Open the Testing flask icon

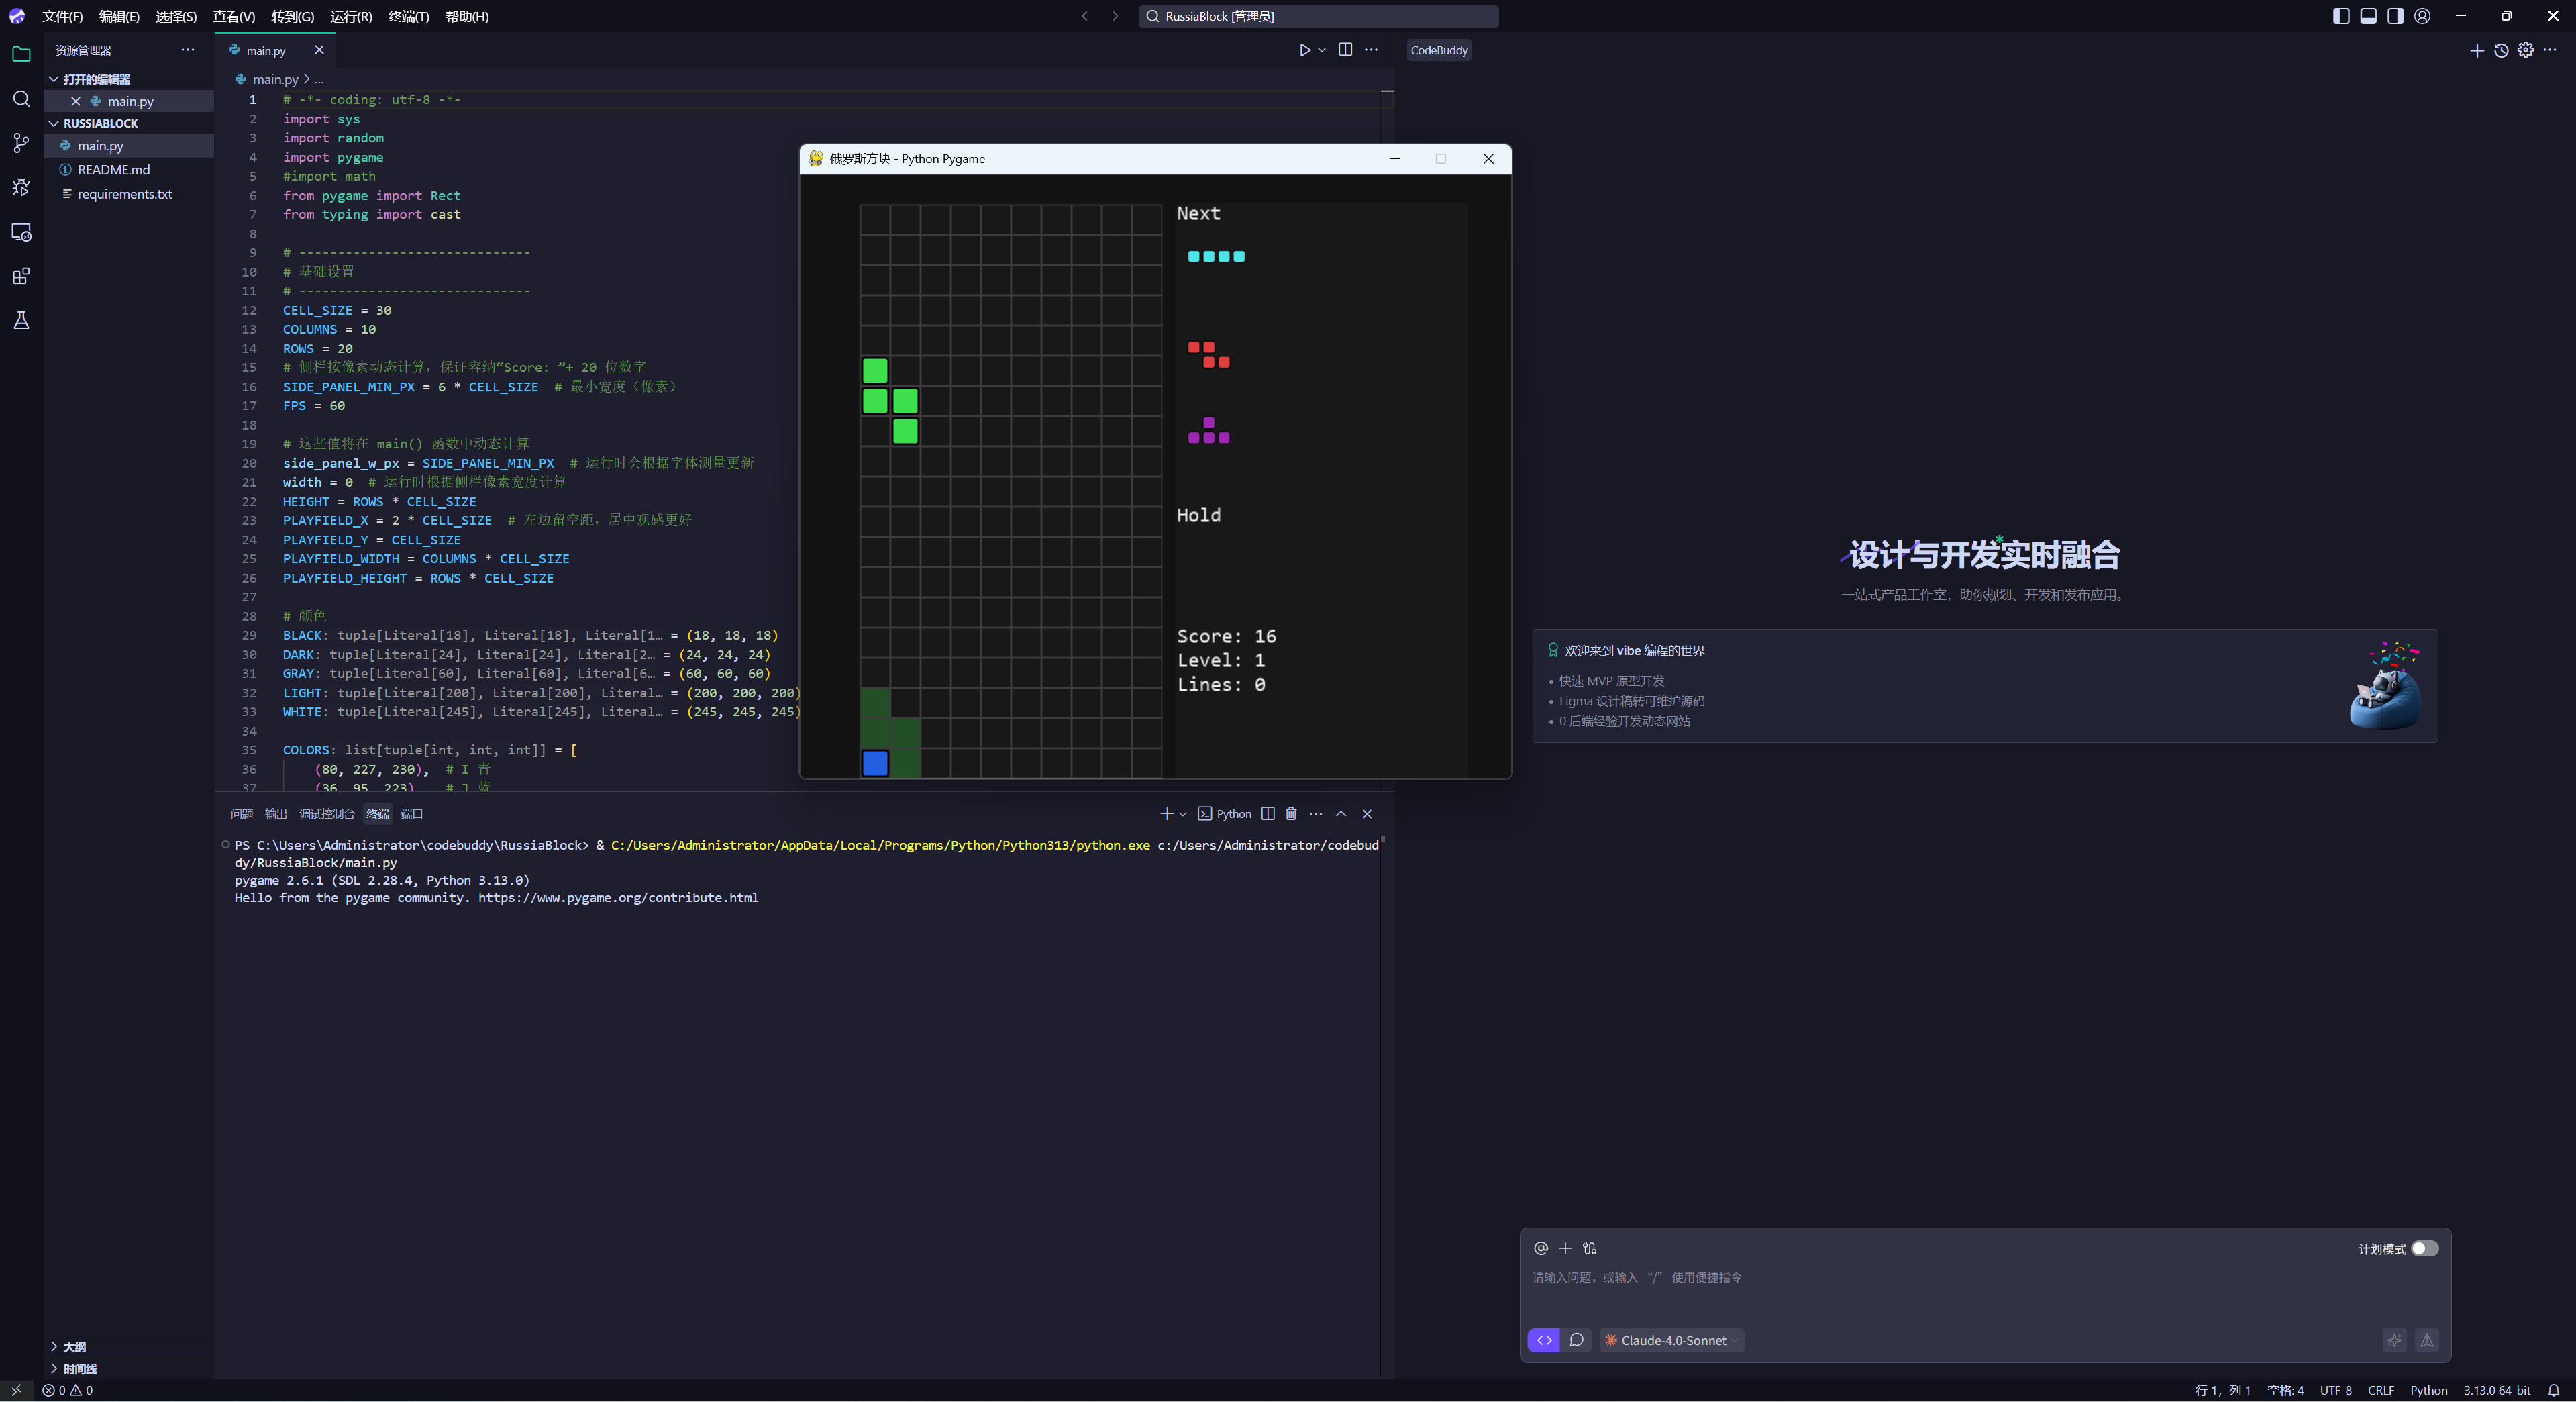21,320
